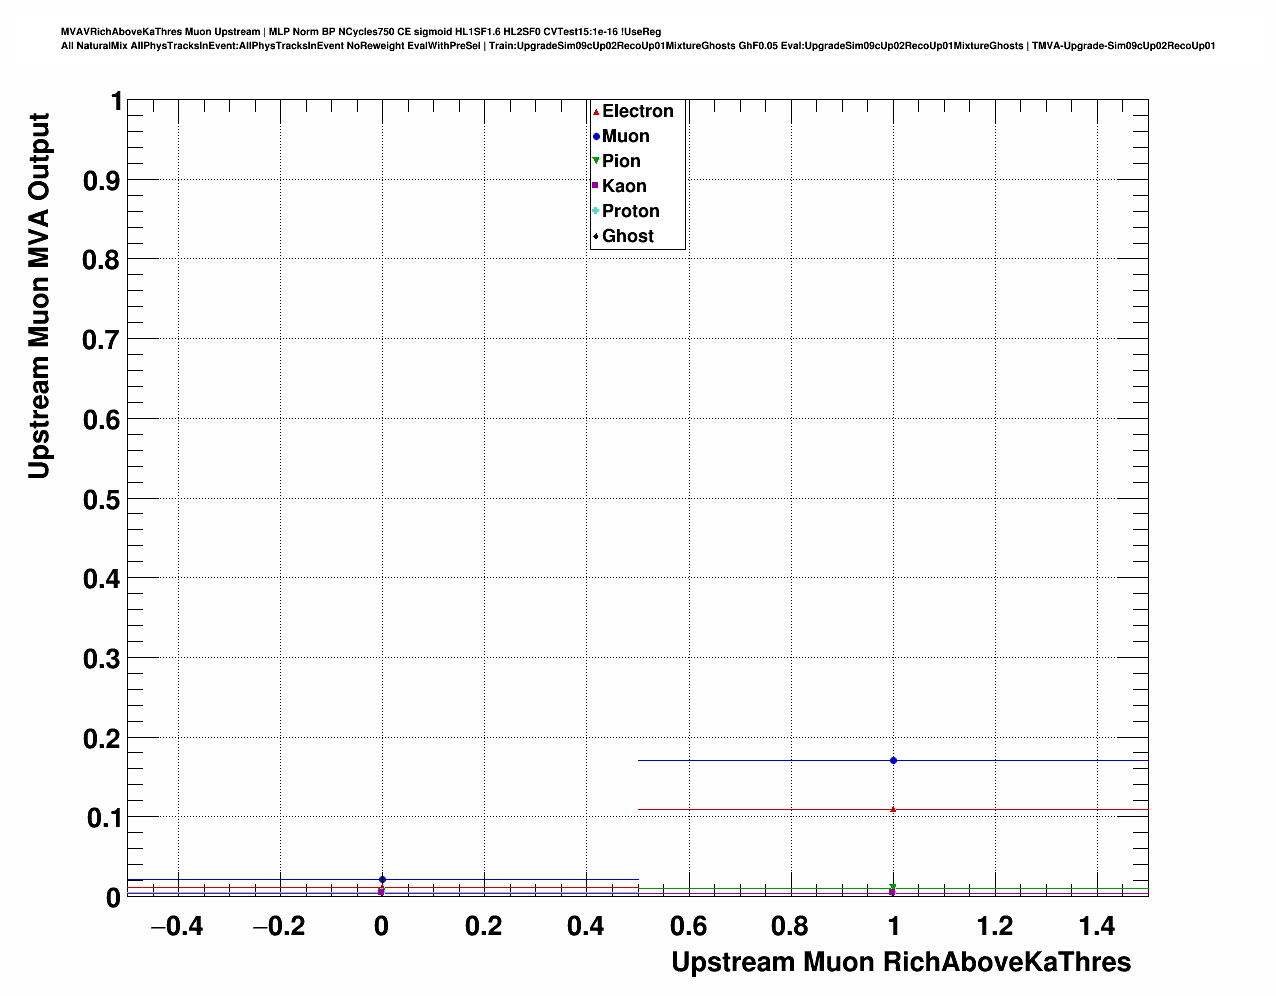Click the x-axis tick label 1.4
Image resolution: width=1276 pixels, height=996 pixels.
pyautogui.click(x=1097, y=927)
